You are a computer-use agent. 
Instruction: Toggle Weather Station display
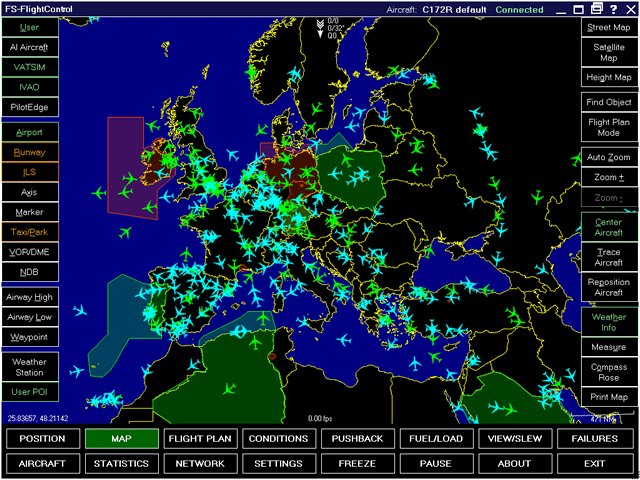point(29,367)
